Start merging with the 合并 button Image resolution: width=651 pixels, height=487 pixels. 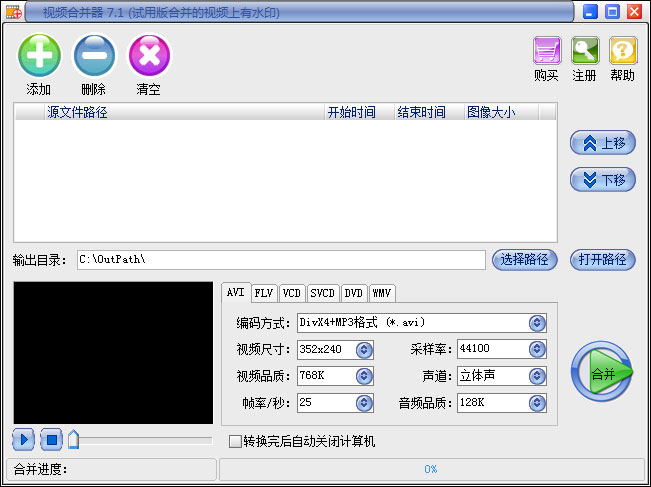click(x=602, y=372)
